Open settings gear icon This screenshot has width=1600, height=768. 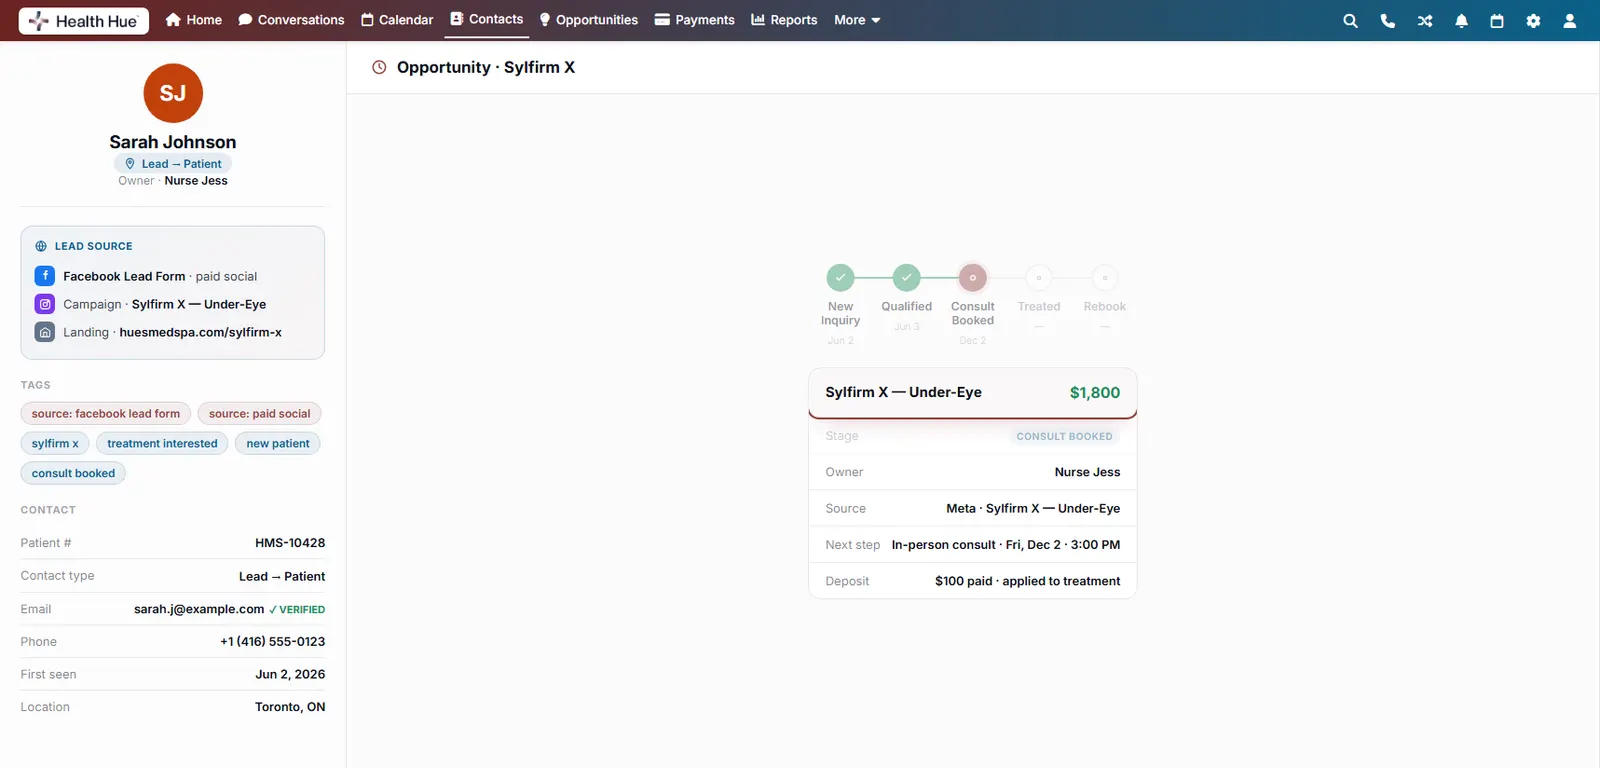coord(1533,20)
